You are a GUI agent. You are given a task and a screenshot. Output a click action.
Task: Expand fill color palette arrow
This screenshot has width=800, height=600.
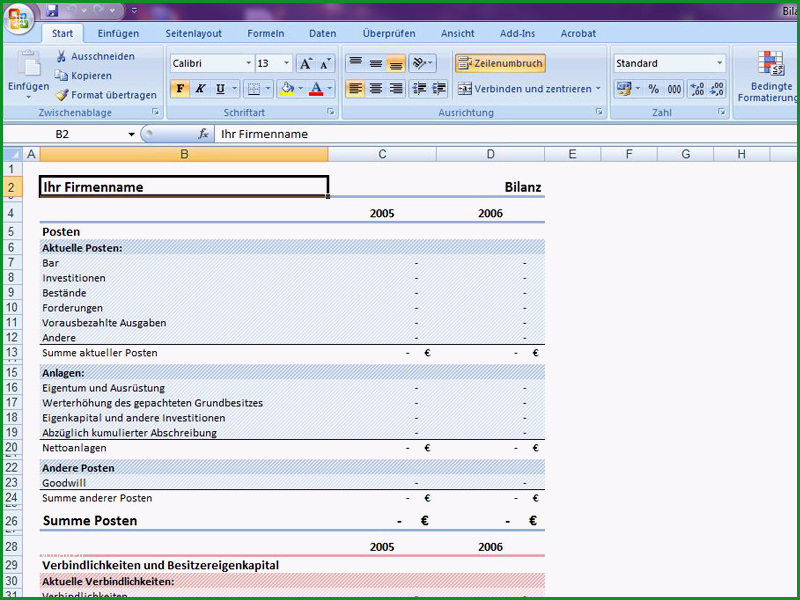click(301, 89)
